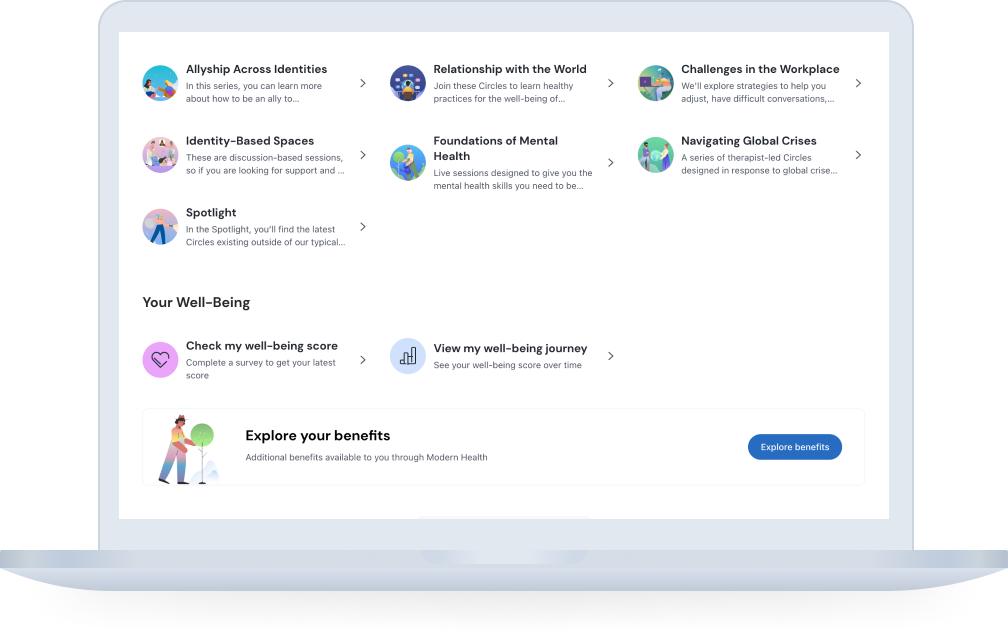Click 'Additional benefits available to you' text

coord(366,458)
